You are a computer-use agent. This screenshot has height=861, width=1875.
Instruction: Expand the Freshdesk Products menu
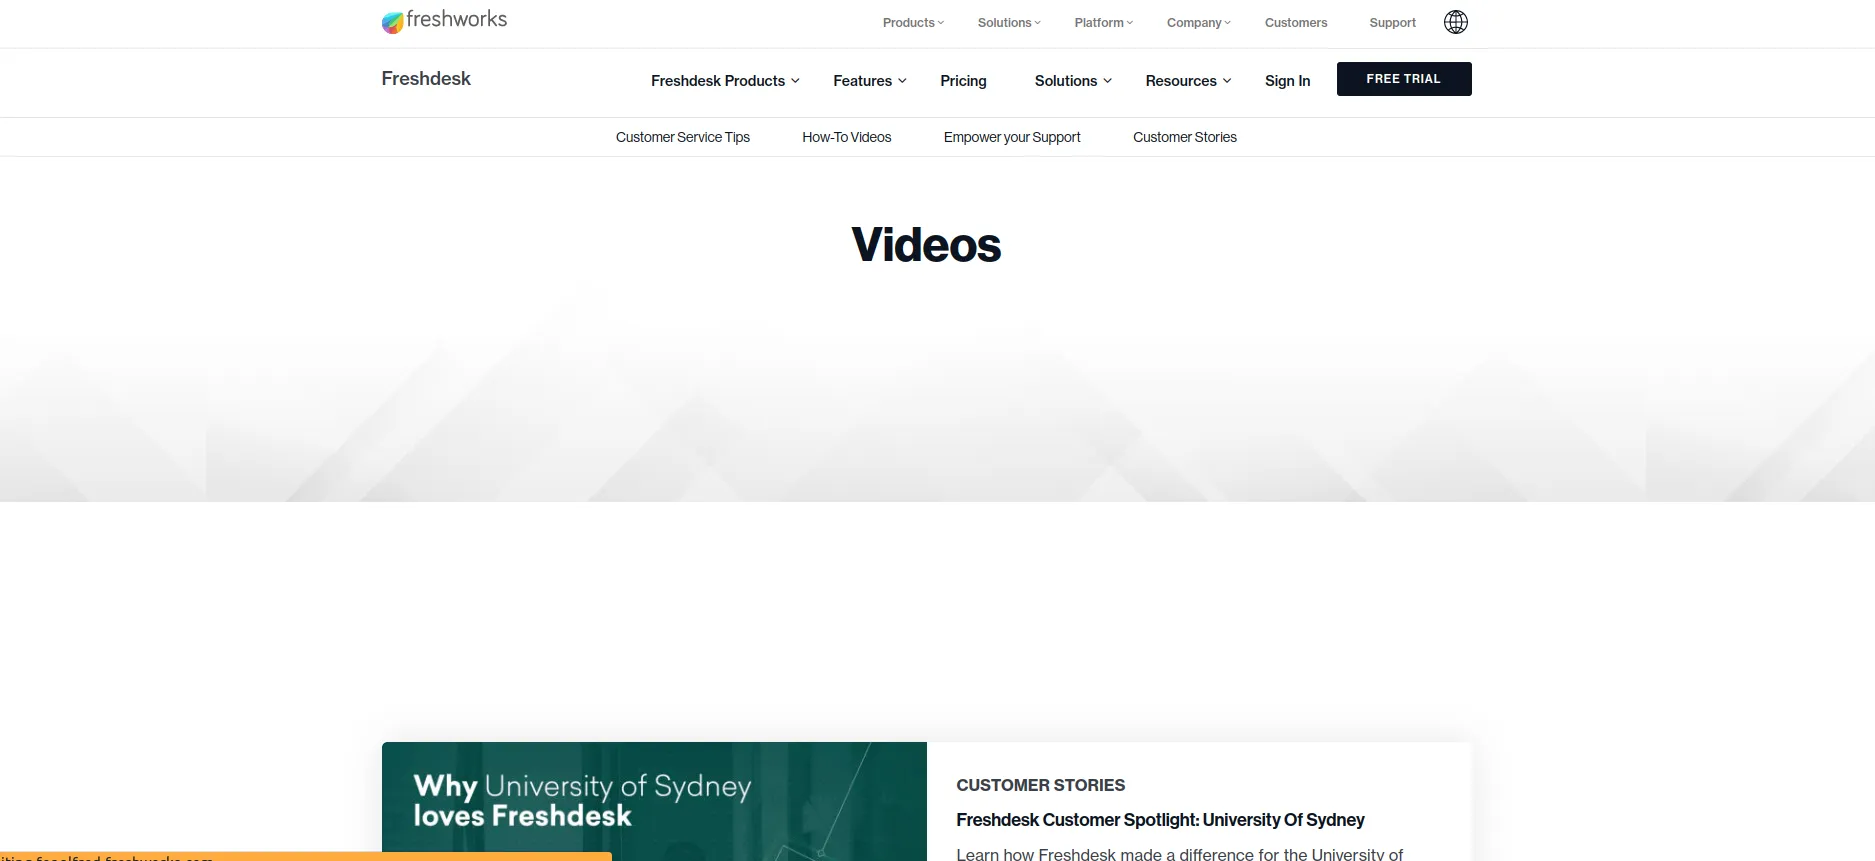point(725,81)
